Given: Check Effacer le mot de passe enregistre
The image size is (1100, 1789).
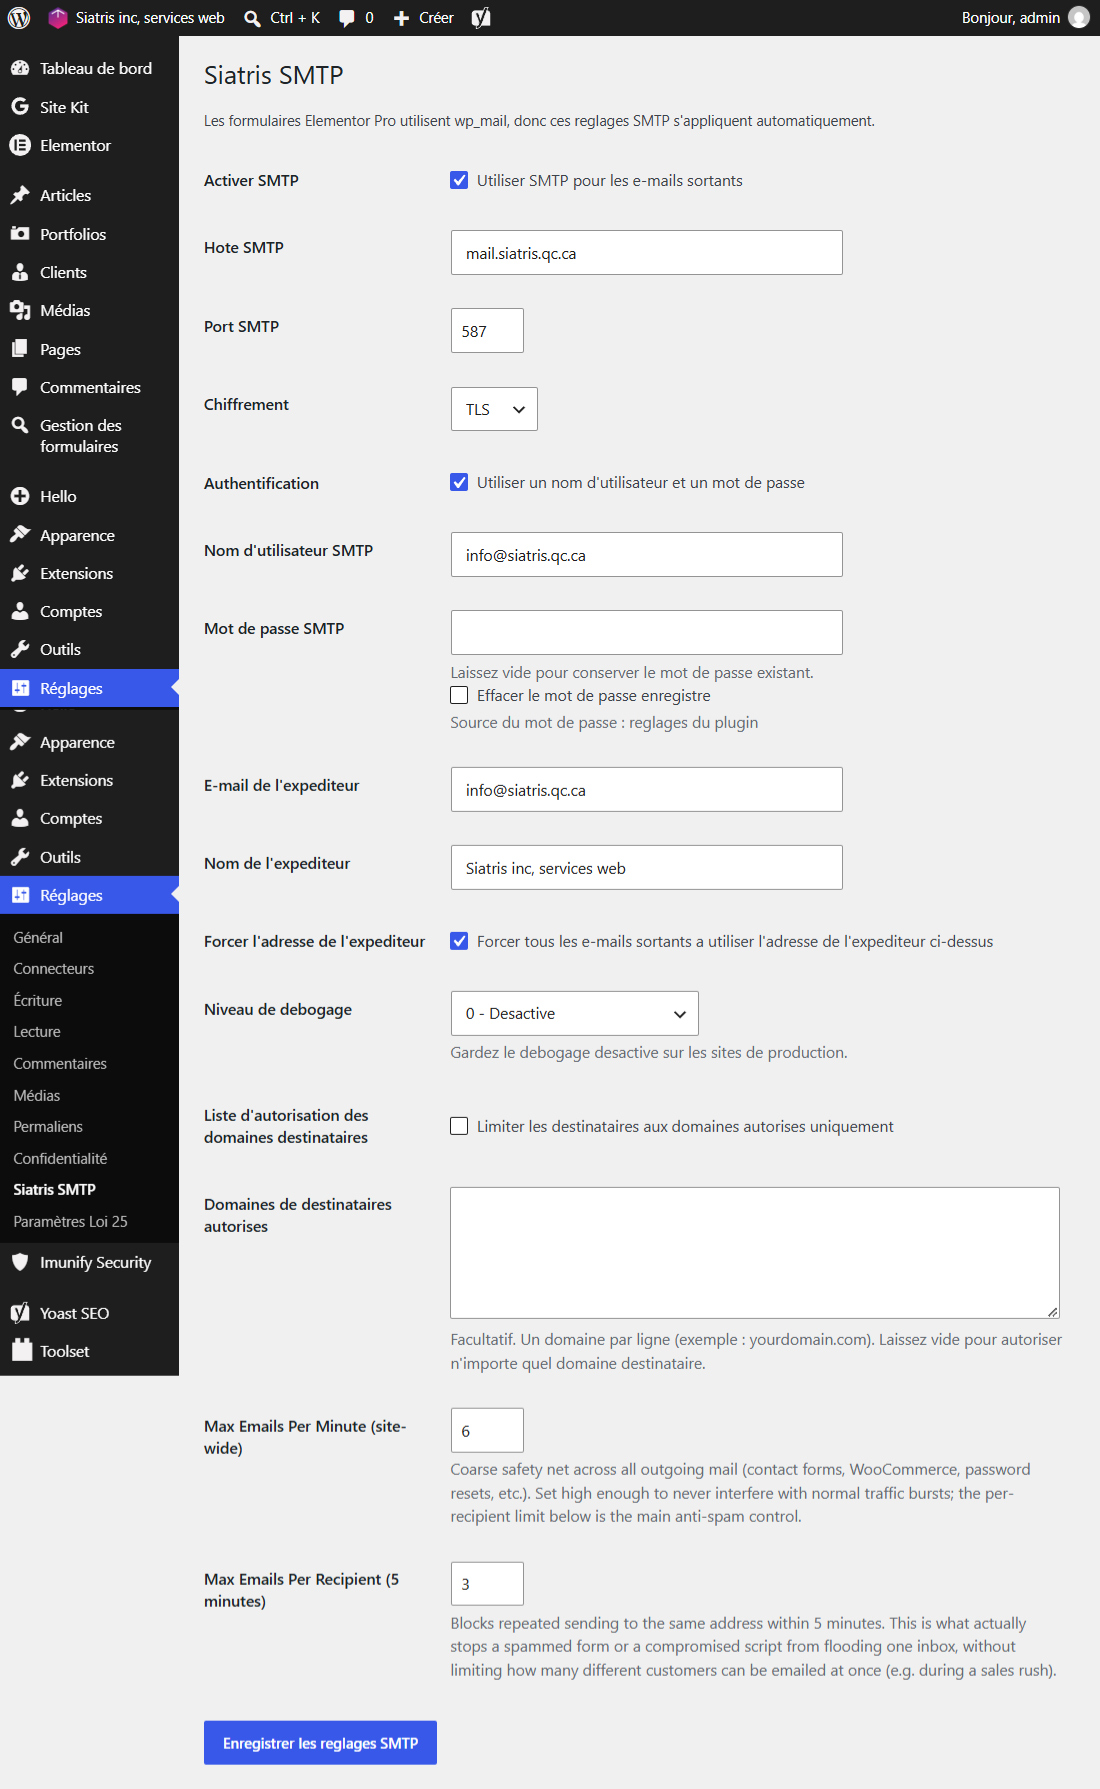Looking at the screenshot, I should pyautogui.click(x=459, y=695).
